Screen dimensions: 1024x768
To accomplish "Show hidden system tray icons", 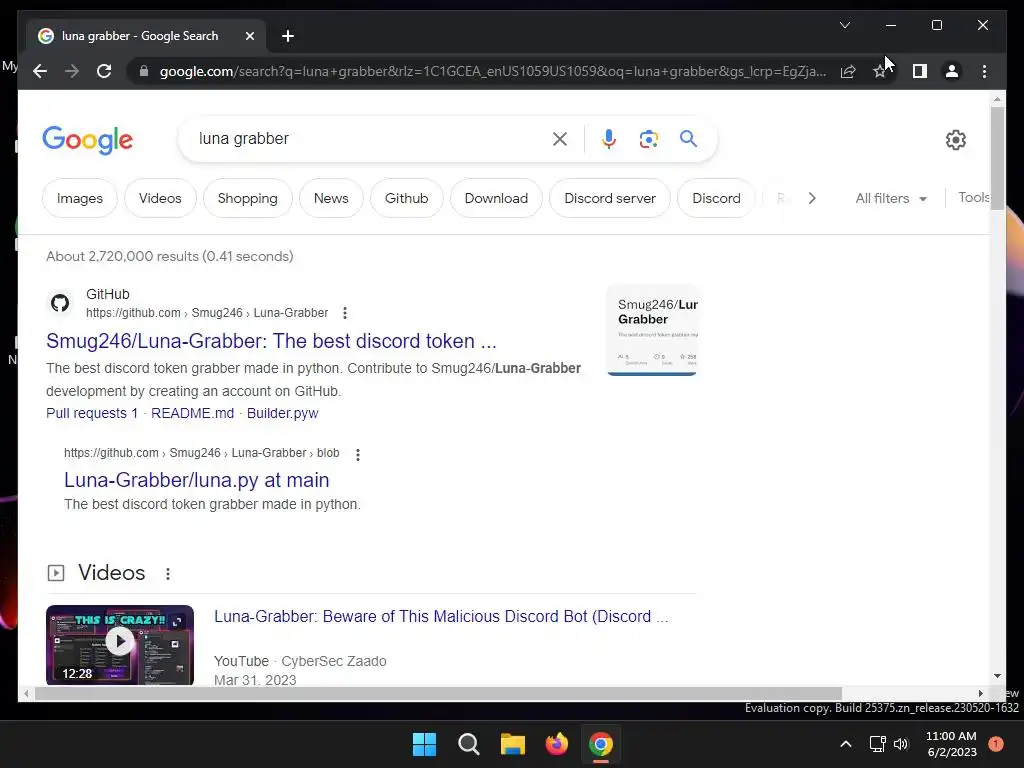I will click(846, 744).
